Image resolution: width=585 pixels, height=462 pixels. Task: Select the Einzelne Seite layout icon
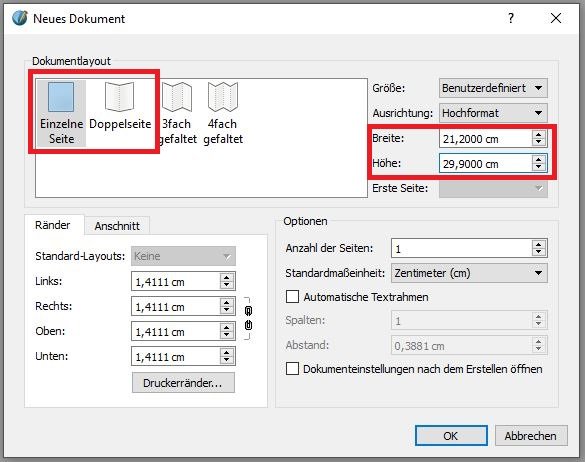click(x=61, y=97)
